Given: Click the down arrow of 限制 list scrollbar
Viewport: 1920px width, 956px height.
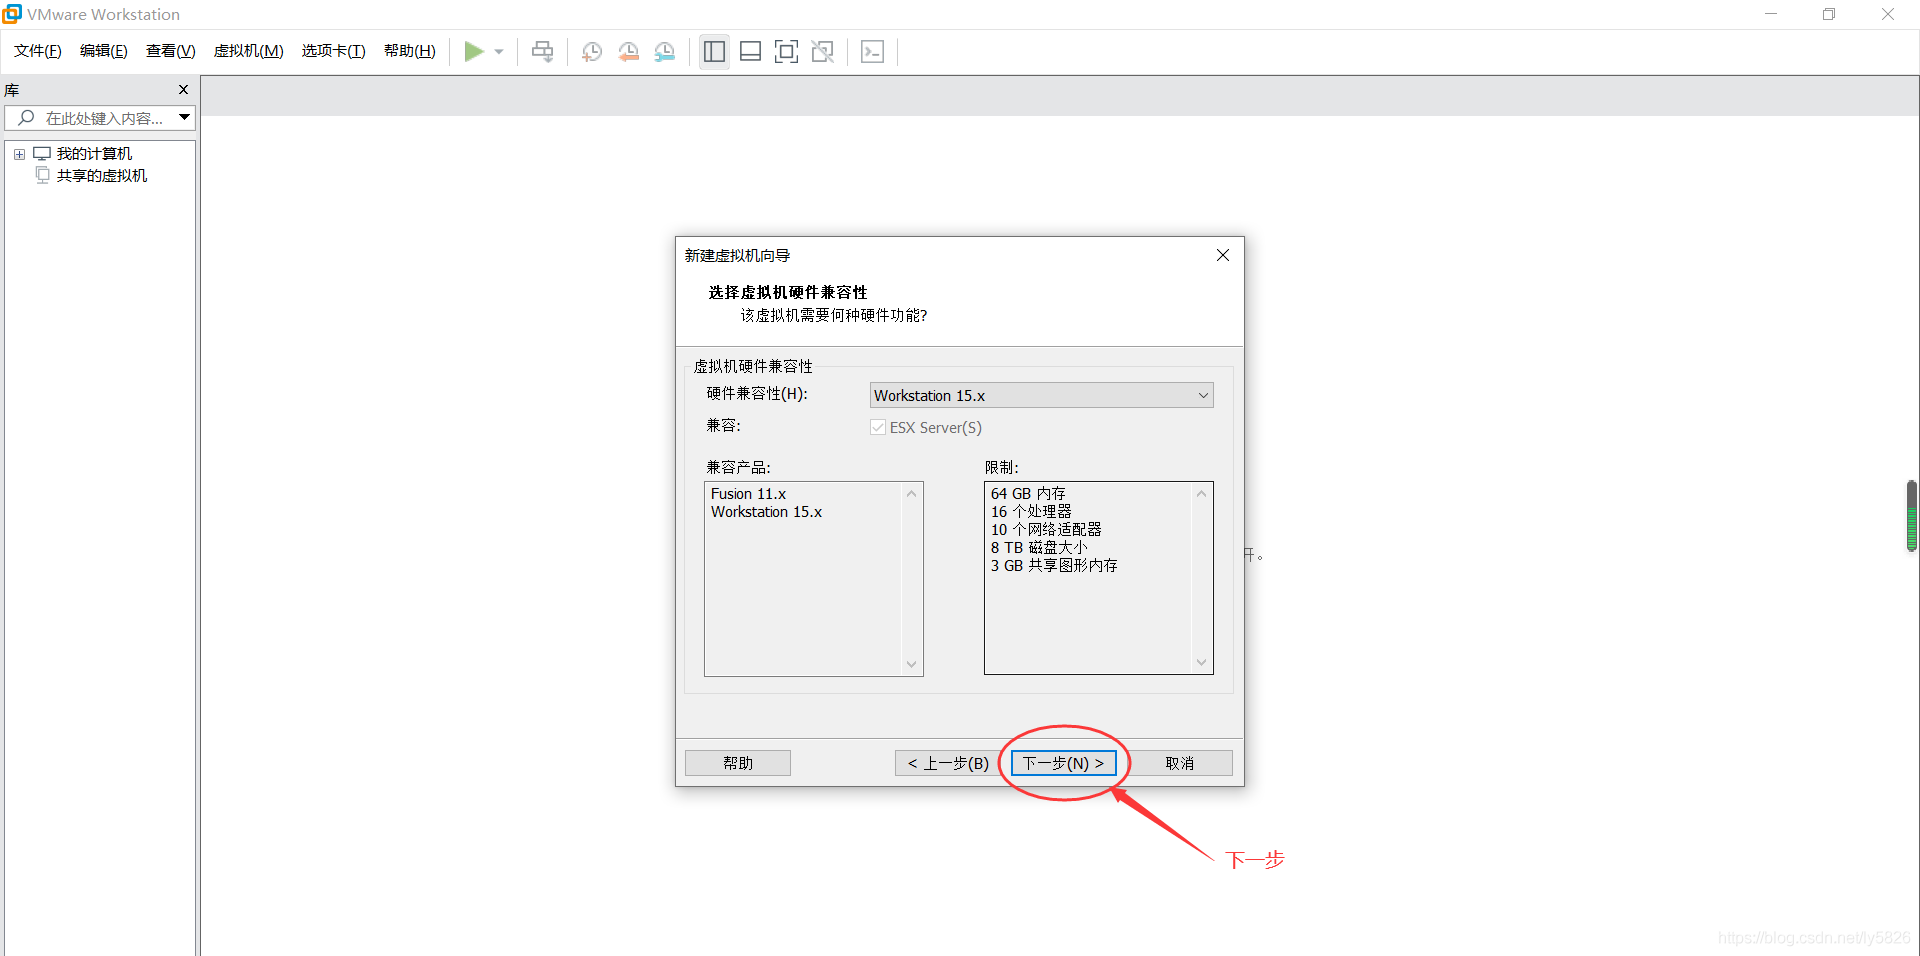Looking at the screenshot, I should (1201, 662).
